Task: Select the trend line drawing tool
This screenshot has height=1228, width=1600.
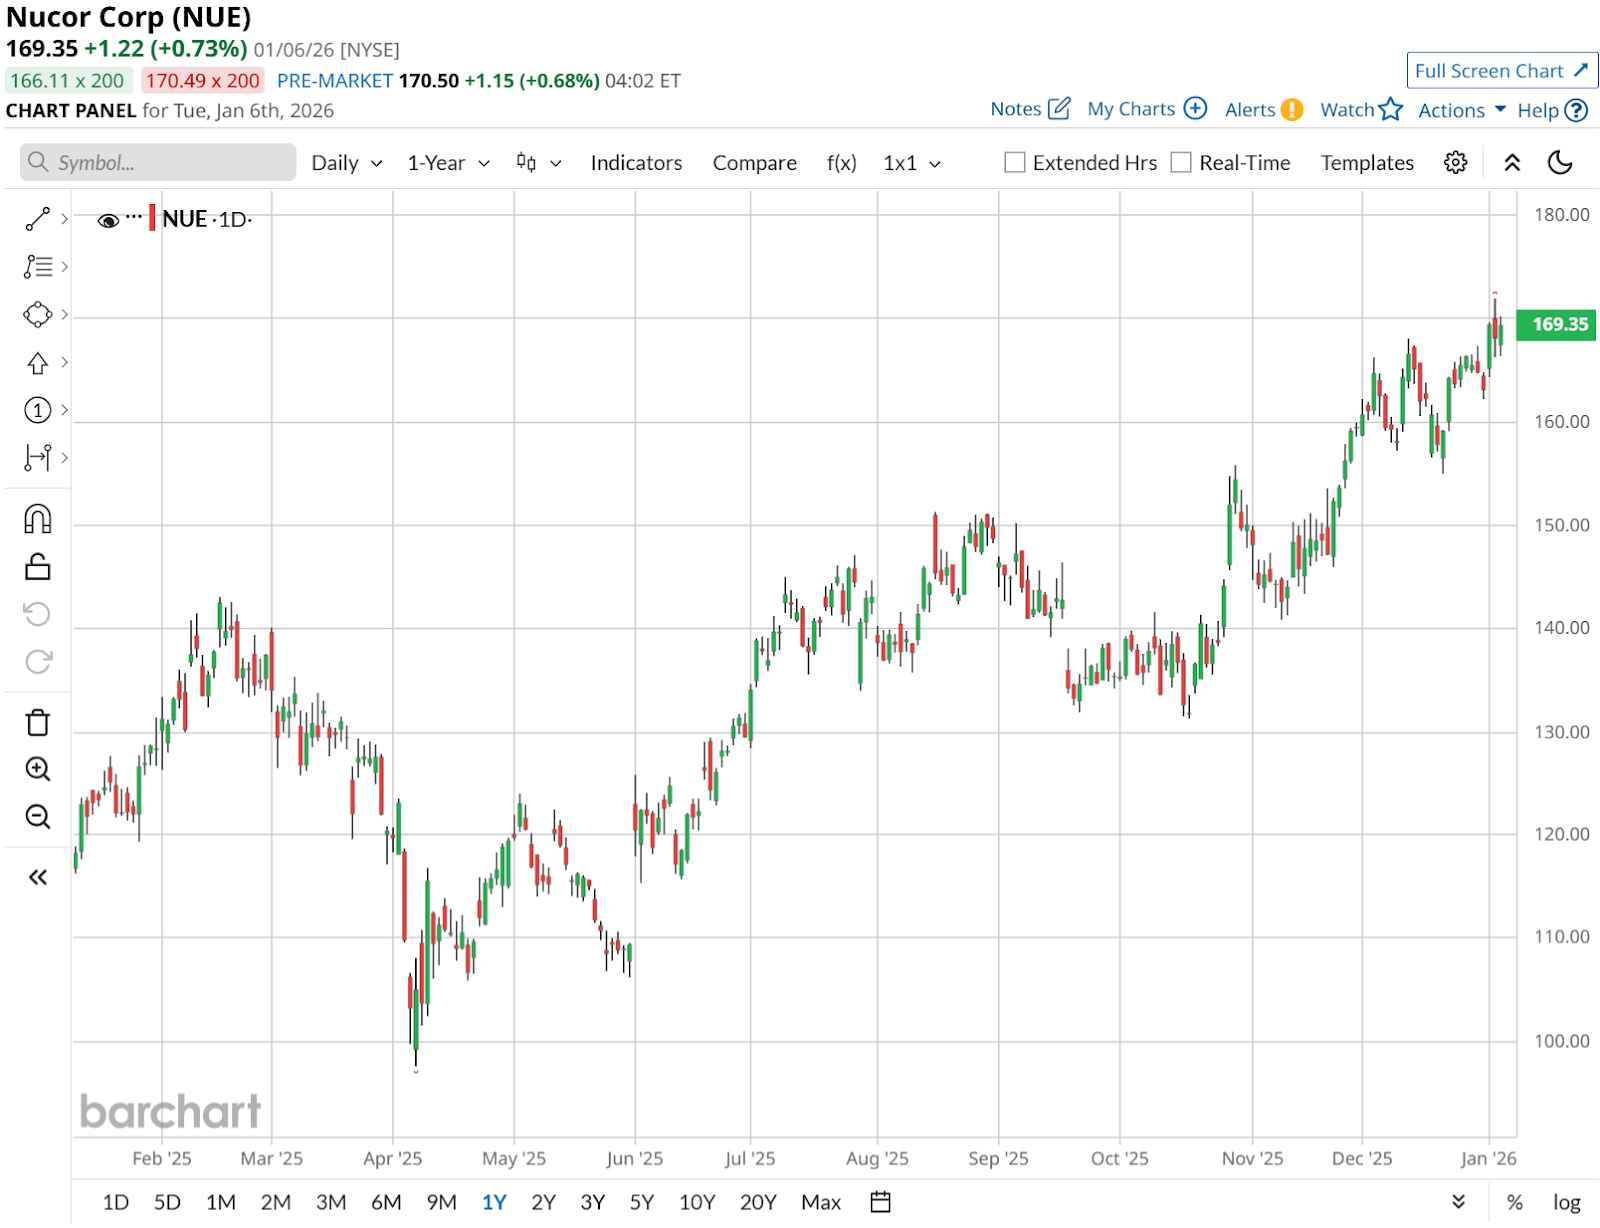Action: point(38,219)
